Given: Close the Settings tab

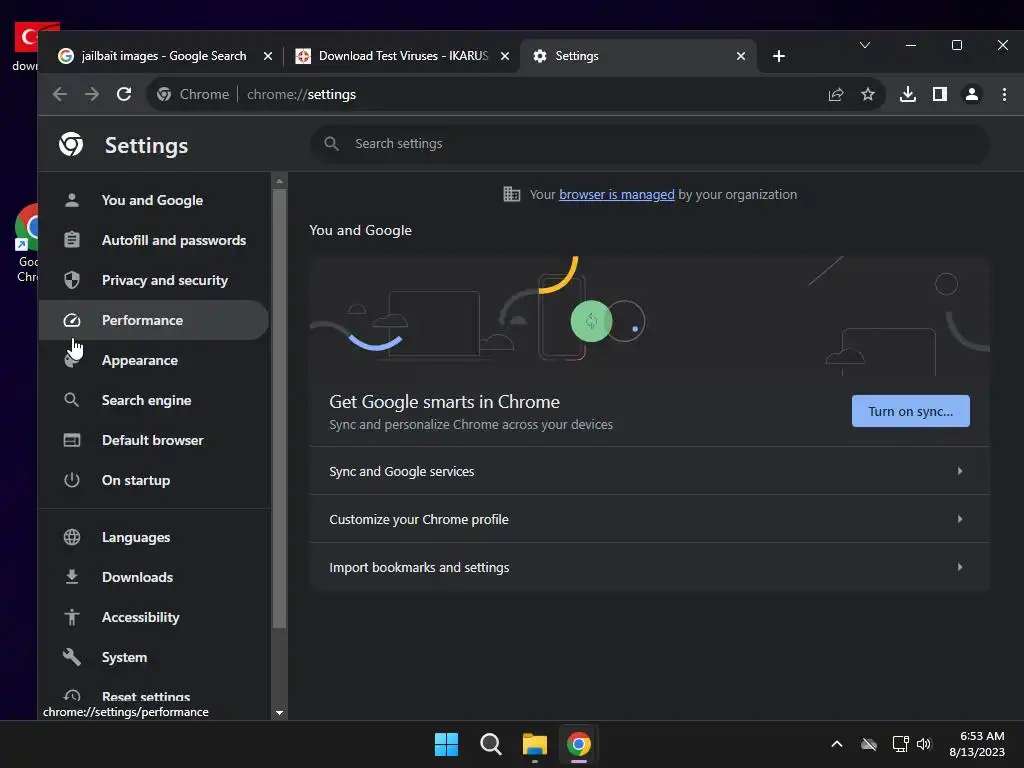Looking at the screenshot, I should 741,56.
